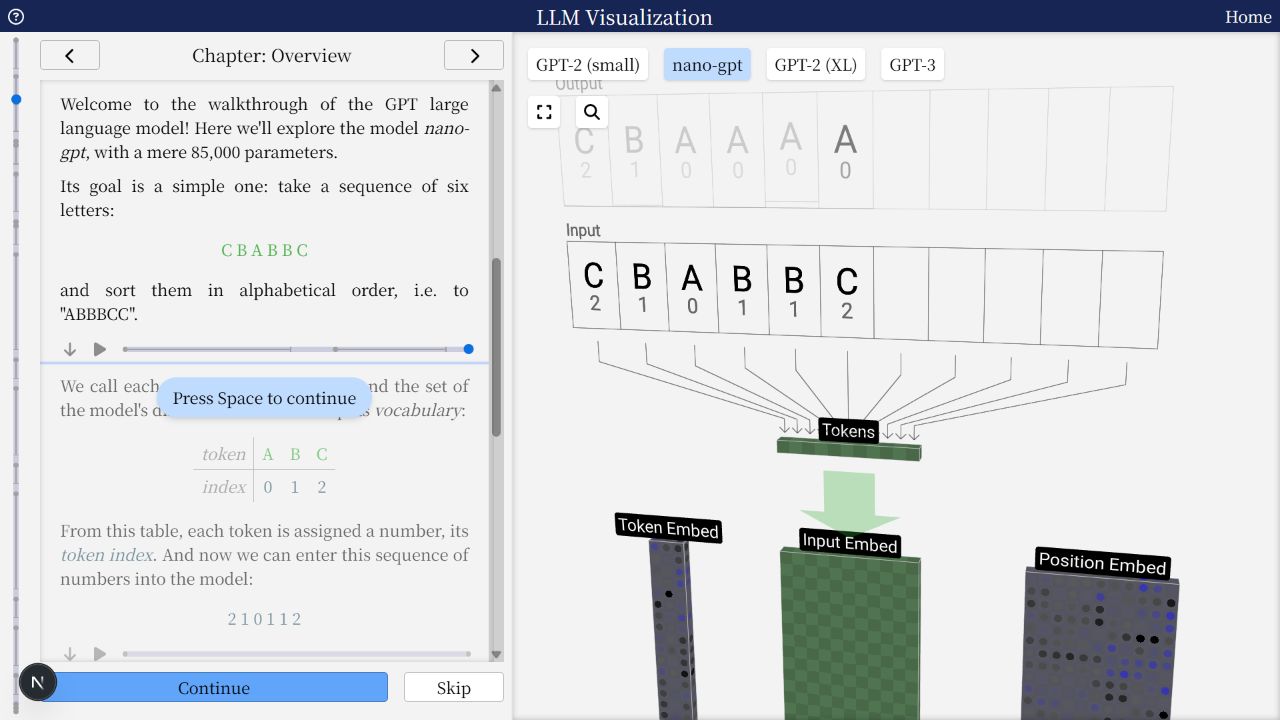Select the nano-gpt model
Viewport: 1280px width, 720px height.
[707, 65]
